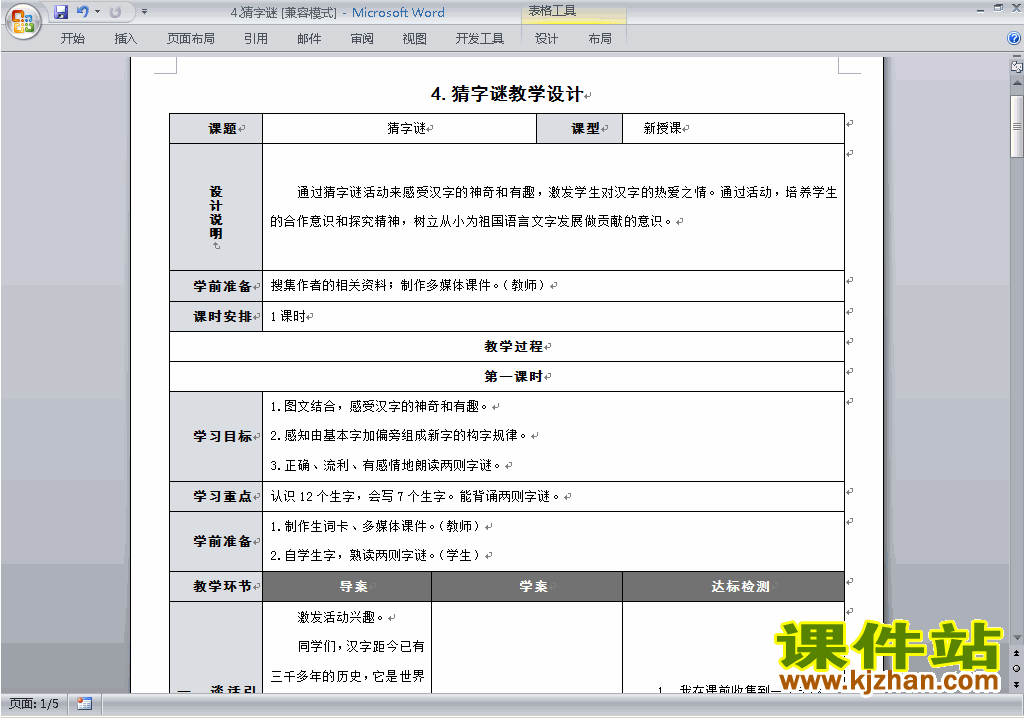Click the 第一课时 row heading
The image size is (1024, 718).
(x=513, y=376)
